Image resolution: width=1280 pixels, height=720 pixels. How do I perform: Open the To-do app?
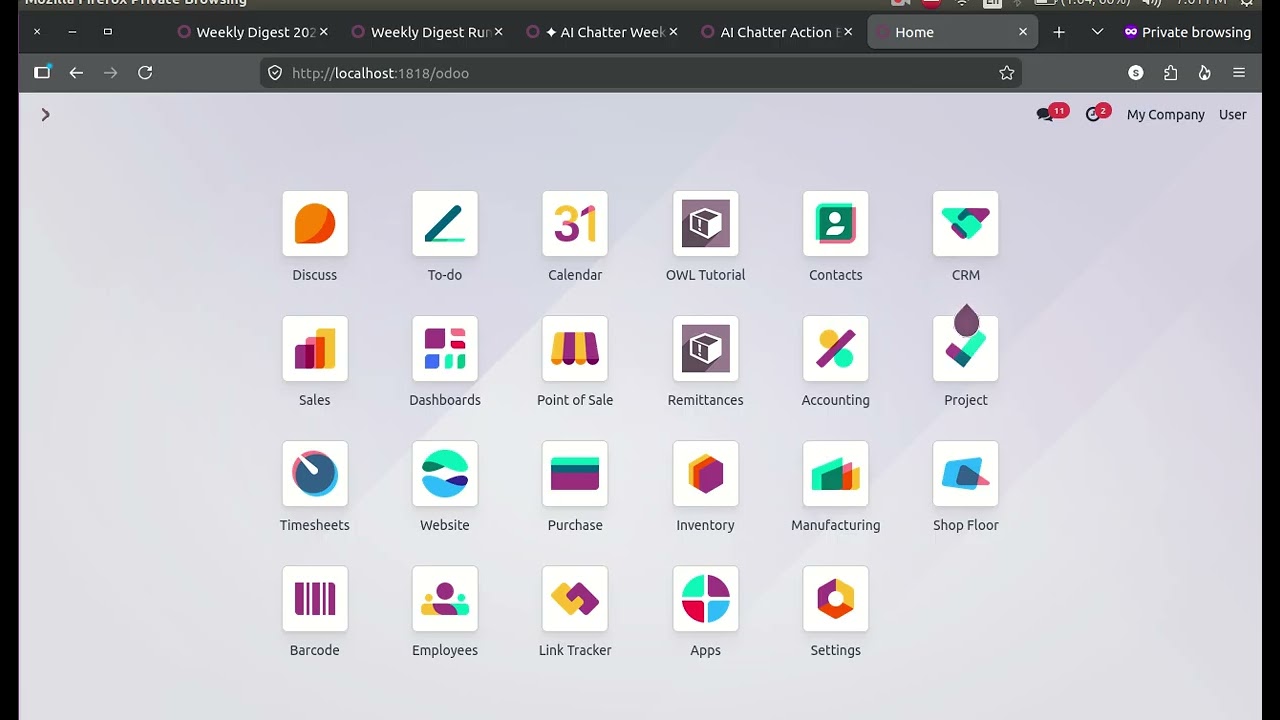(445, 224)
